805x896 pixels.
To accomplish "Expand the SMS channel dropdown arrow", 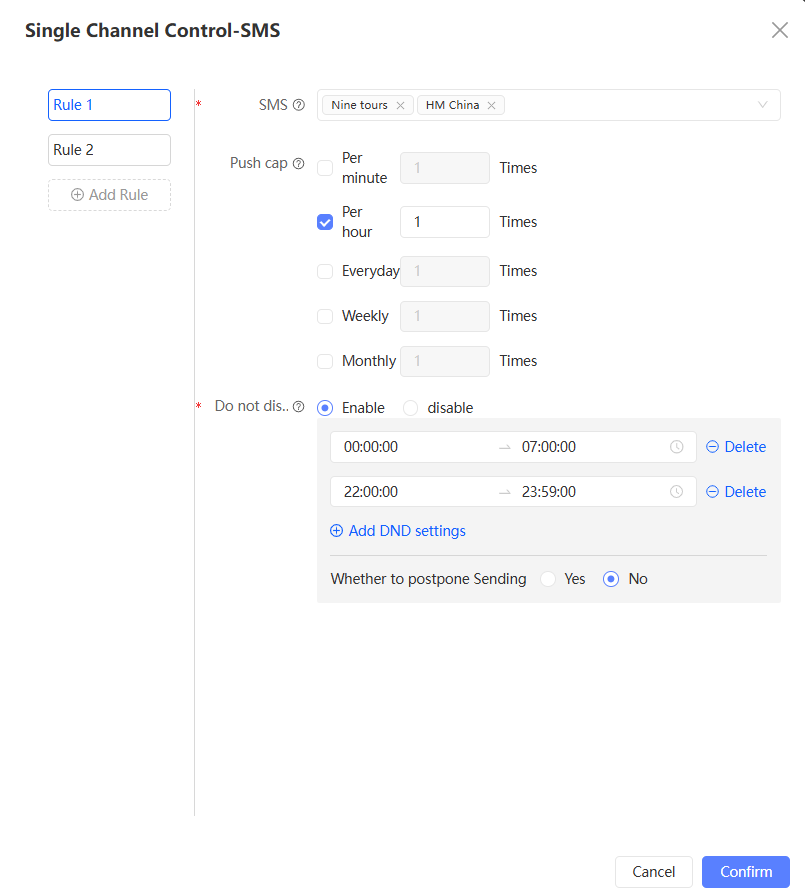I will 763,105.
